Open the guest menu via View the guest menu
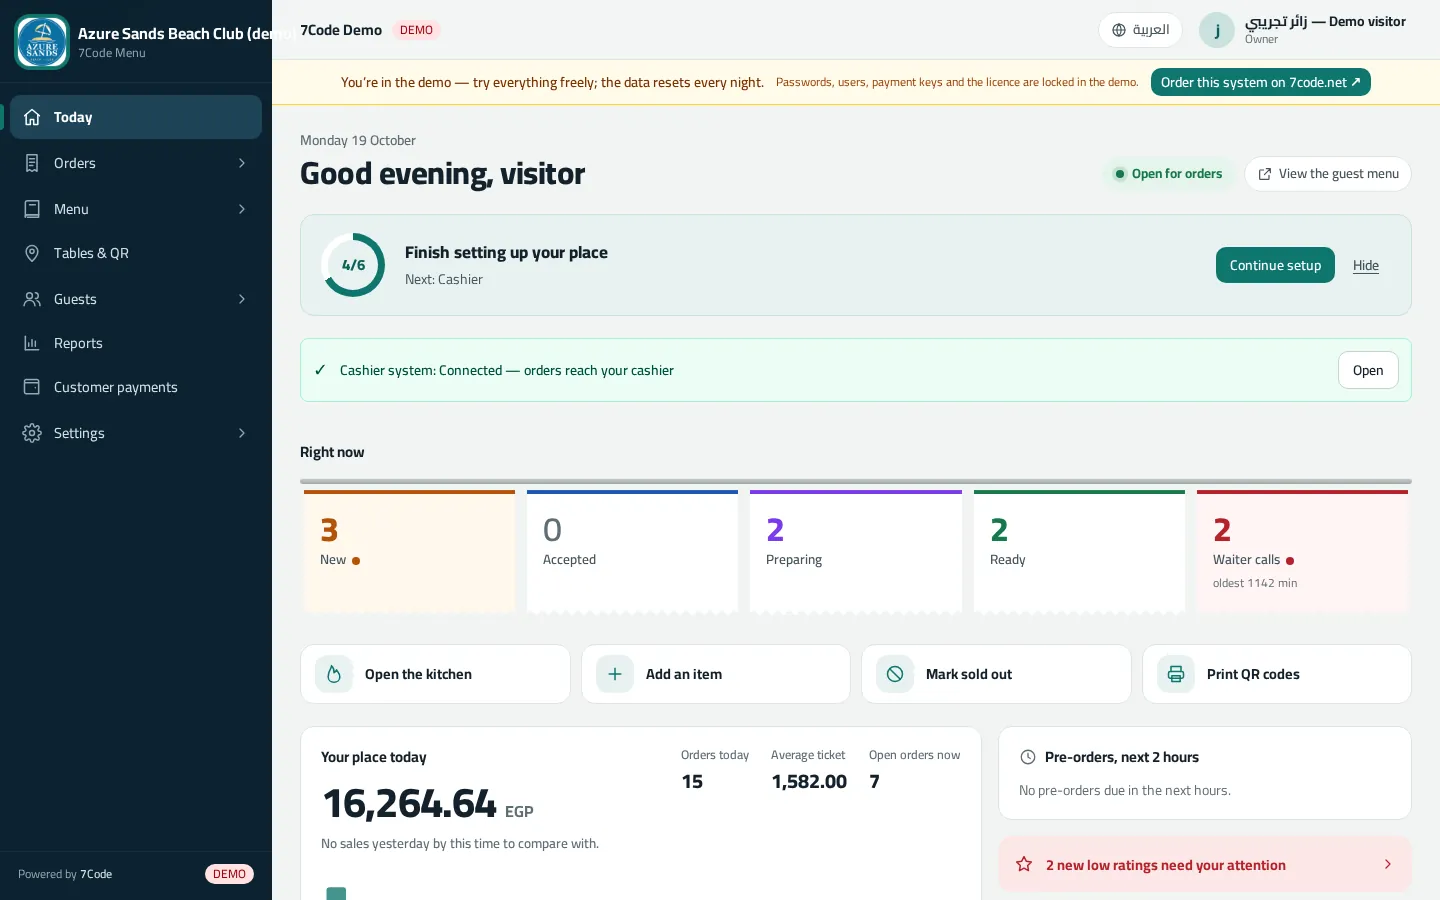Screen dimensions: 1440x900 click(1328, 174)
